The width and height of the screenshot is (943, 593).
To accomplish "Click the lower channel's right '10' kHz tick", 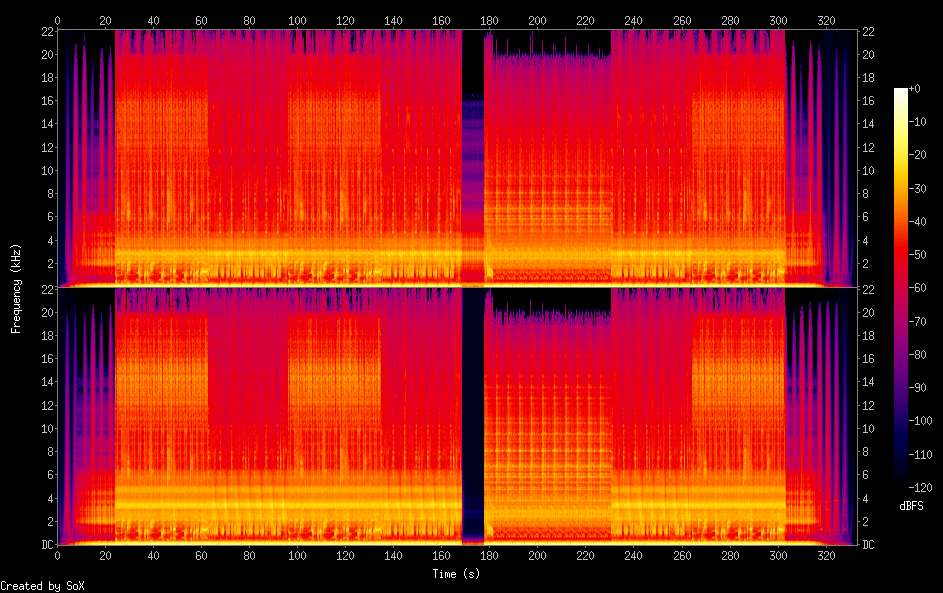I will point(868,429).
